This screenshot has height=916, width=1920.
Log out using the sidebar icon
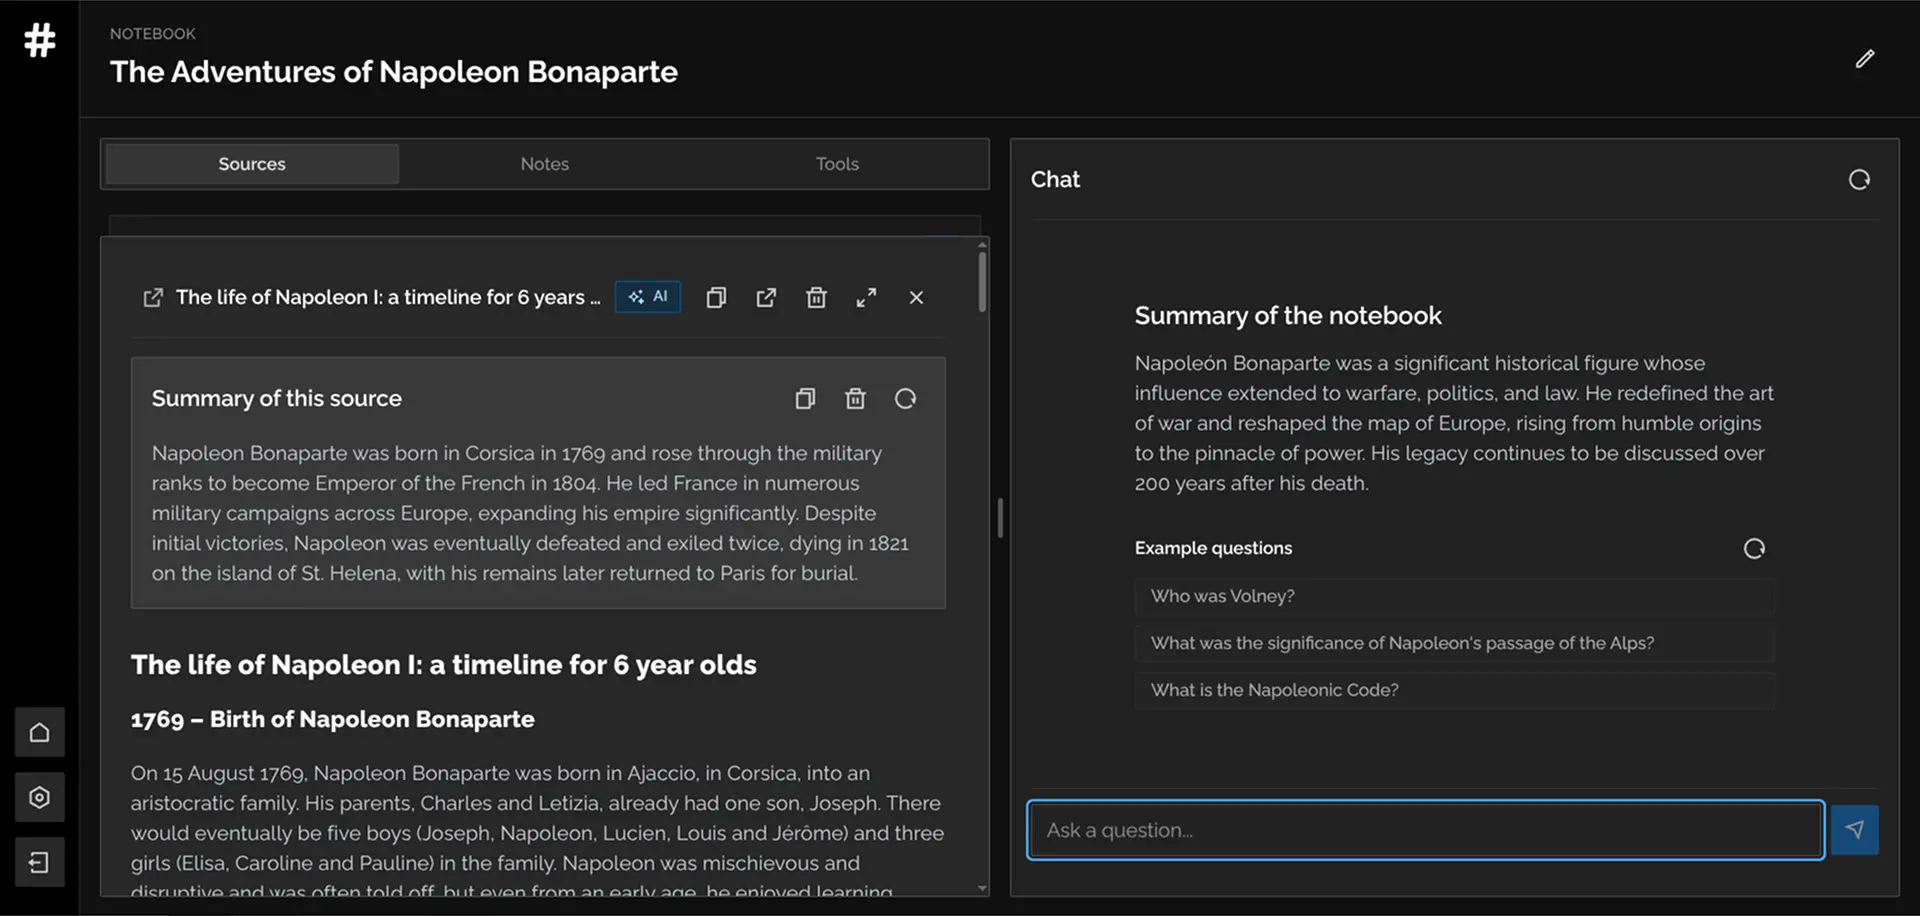39,862
